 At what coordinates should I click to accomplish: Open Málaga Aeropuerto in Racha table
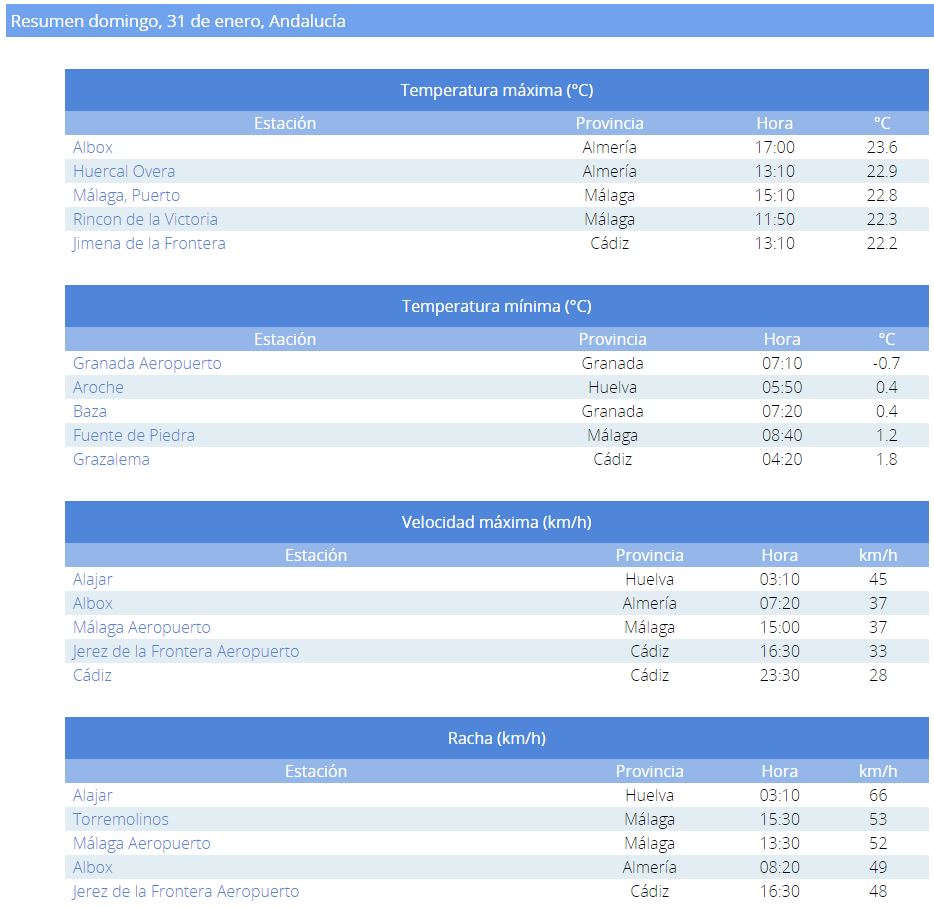[142, 843]
